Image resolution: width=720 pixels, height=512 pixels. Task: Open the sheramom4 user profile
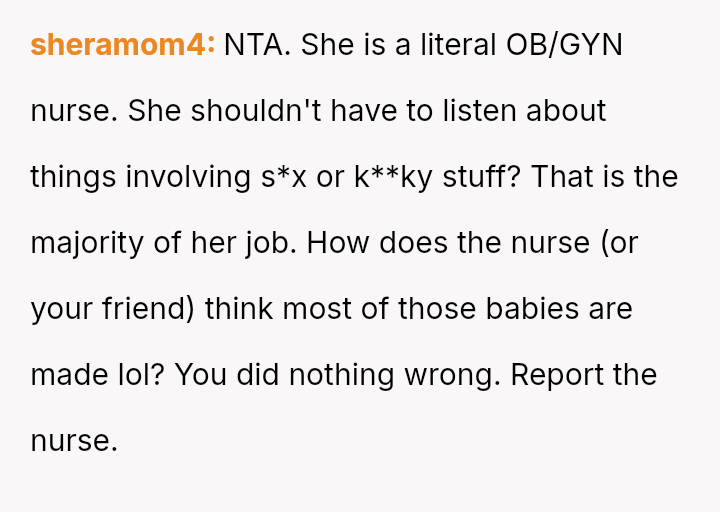coord(122,45)
